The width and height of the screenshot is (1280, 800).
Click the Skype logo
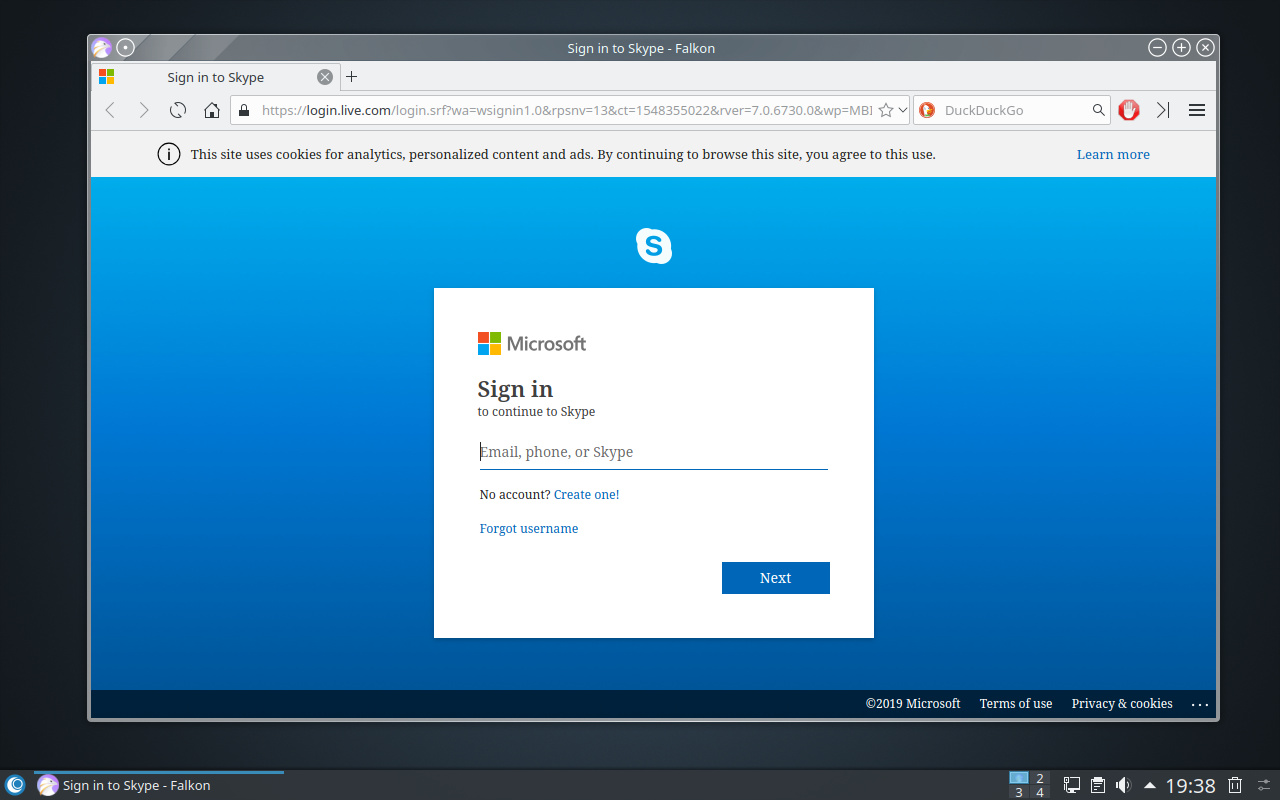pyautogui.click(x=654, y=246)
